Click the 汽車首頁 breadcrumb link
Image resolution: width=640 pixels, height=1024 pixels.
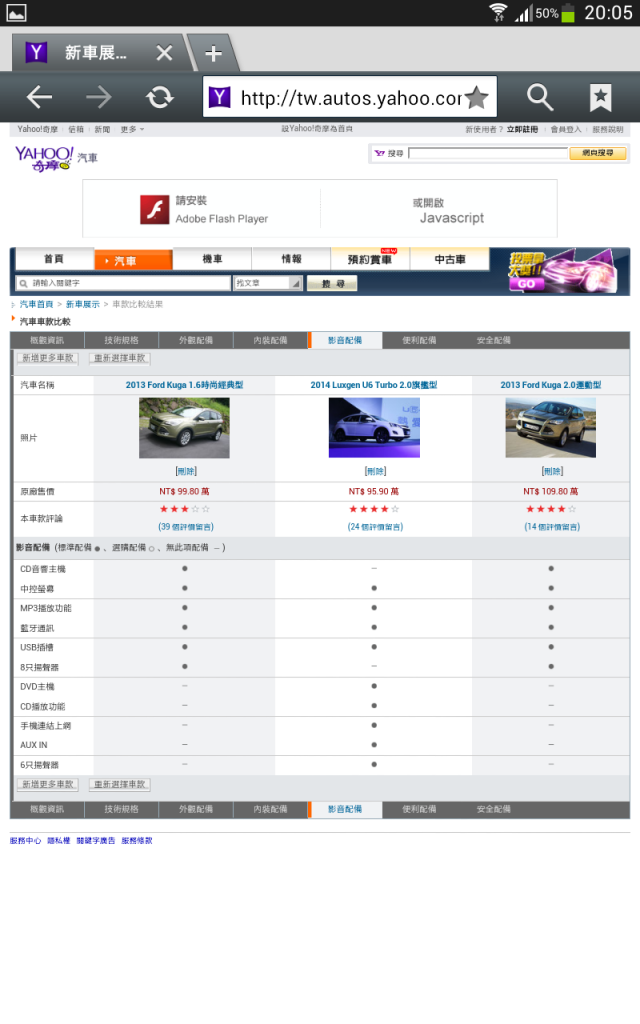pyautogui.click(x=36, y=304)
